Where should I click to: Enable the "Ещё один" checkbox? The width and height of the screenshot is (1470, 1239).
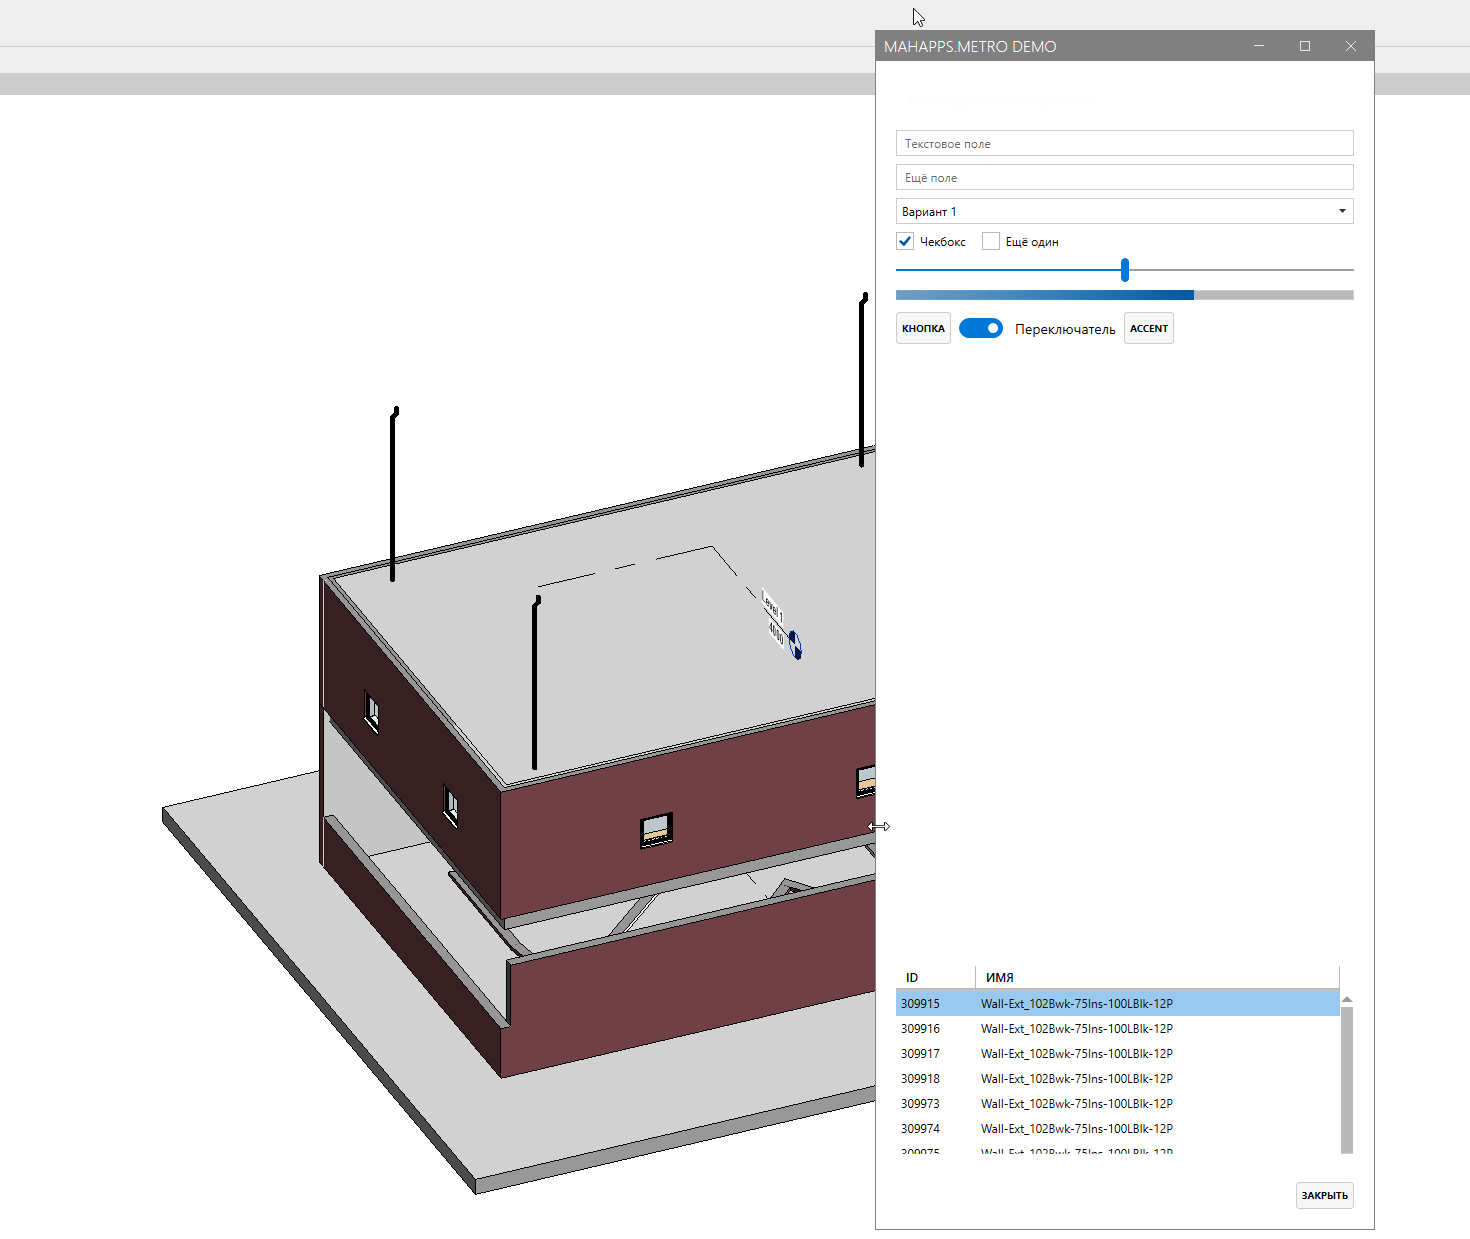(990, 241)
